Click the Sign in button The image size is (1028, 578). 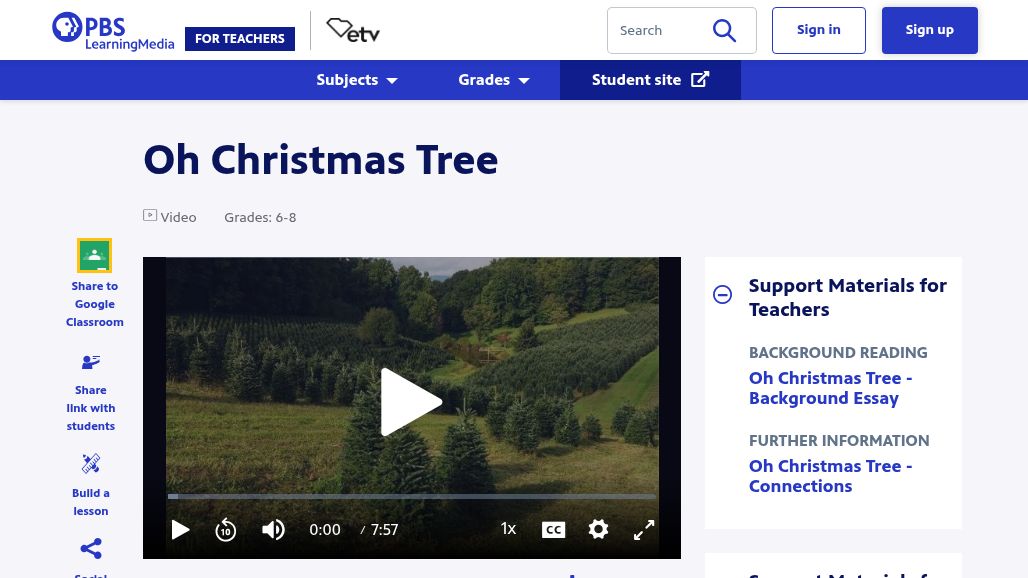tap(819, 30)
